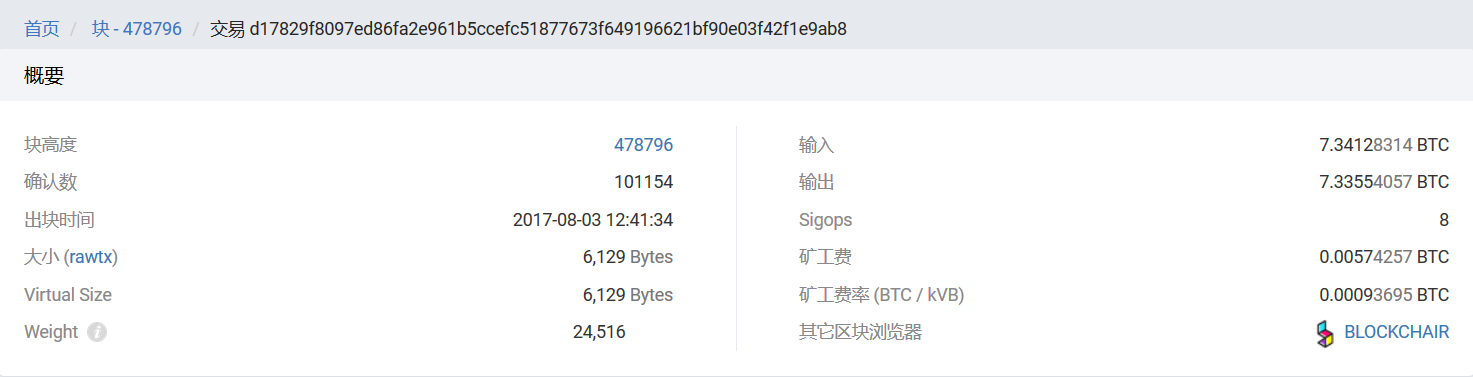Click the Weight info icon
1473x377 pixels.
(x=97, y=332)
